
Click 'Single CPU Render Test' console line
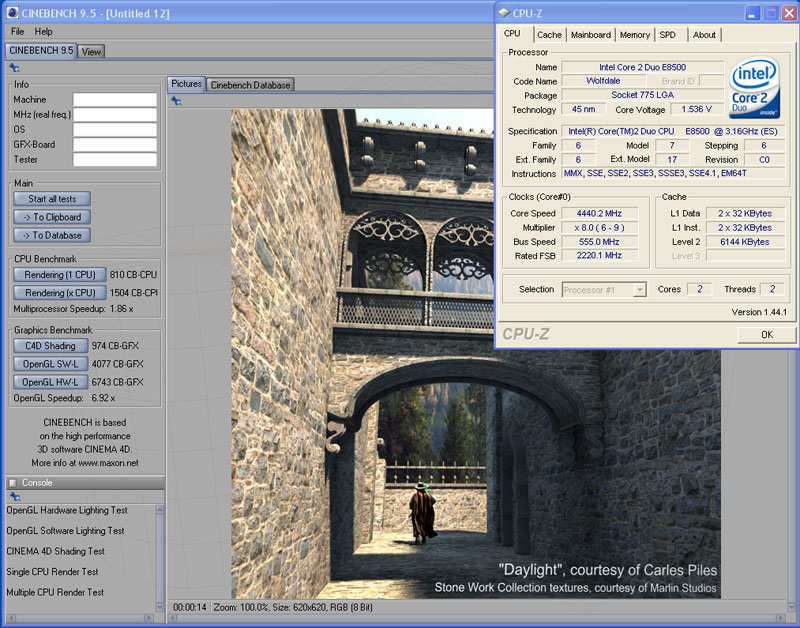tap(52, 572)
